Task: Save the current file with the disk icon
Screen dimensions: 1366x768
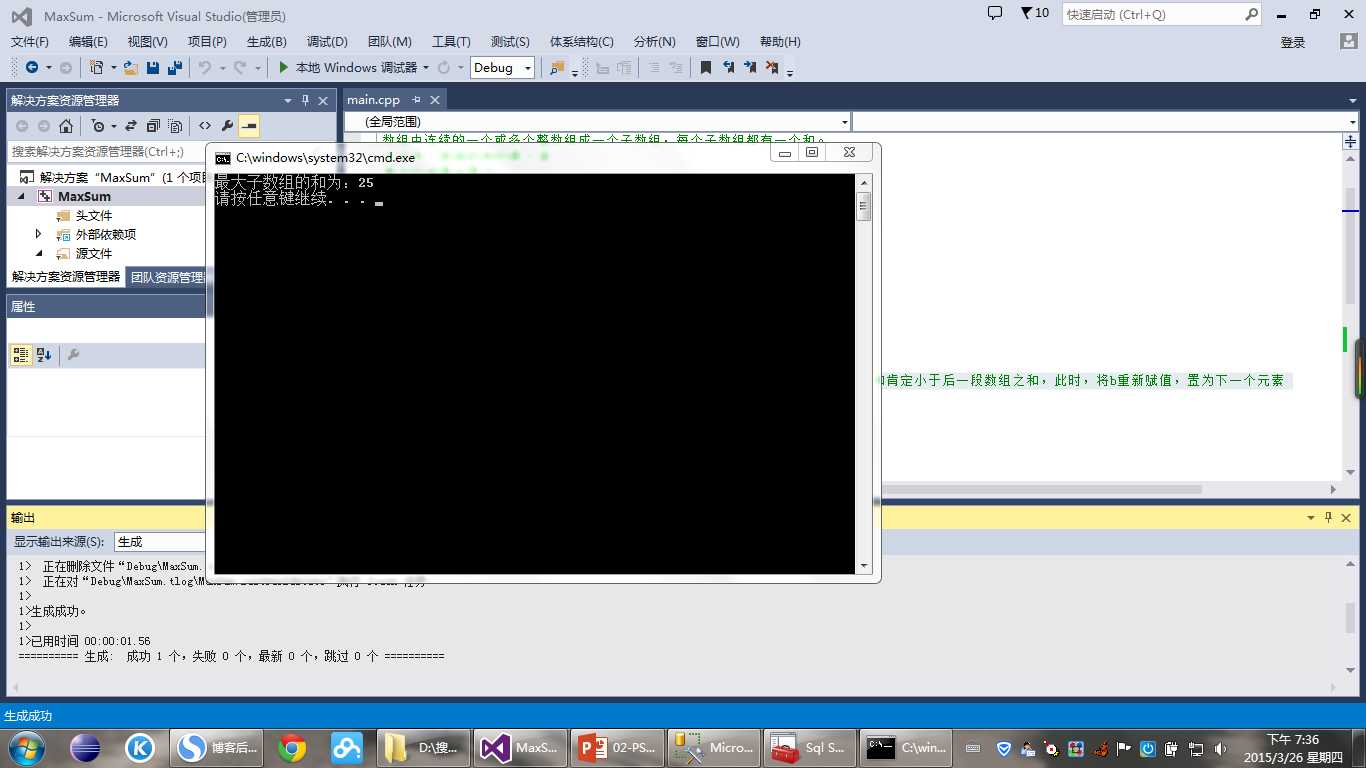Action: coord(153,68)
